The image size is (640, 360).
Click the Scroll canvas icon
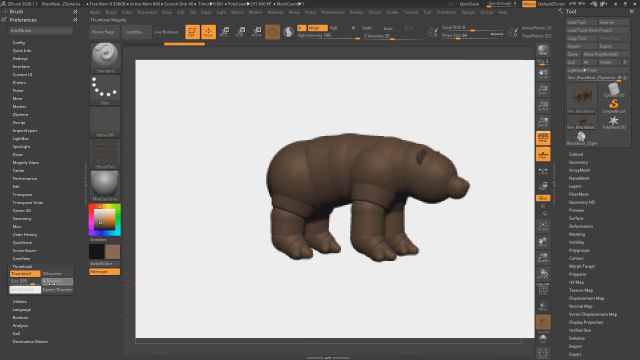click(x=543, y=74)
